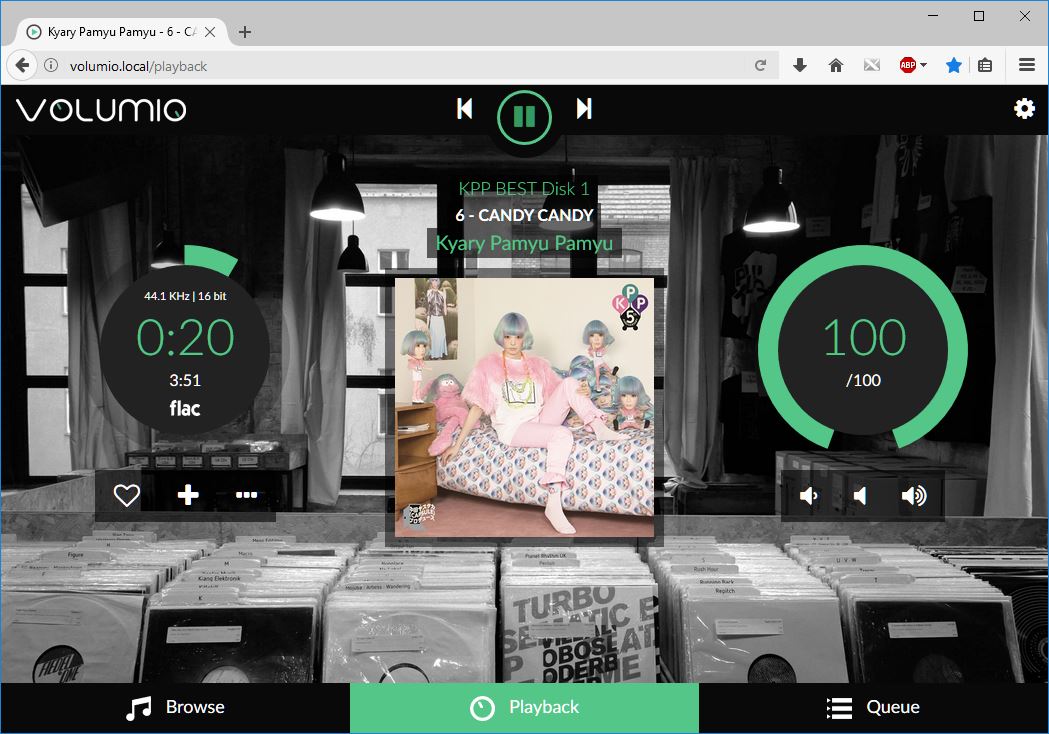Click the CANDY CANDY album artwork

pos(524,407)
